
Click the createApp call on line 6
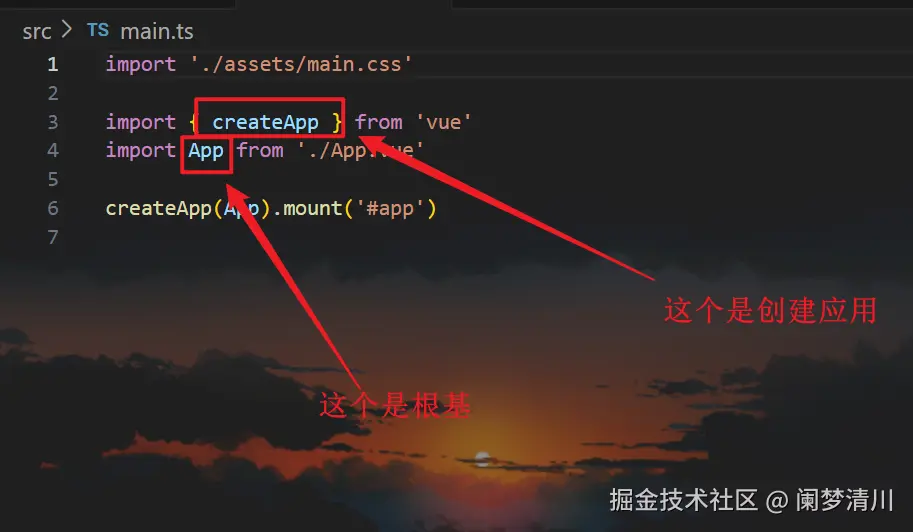158,208
